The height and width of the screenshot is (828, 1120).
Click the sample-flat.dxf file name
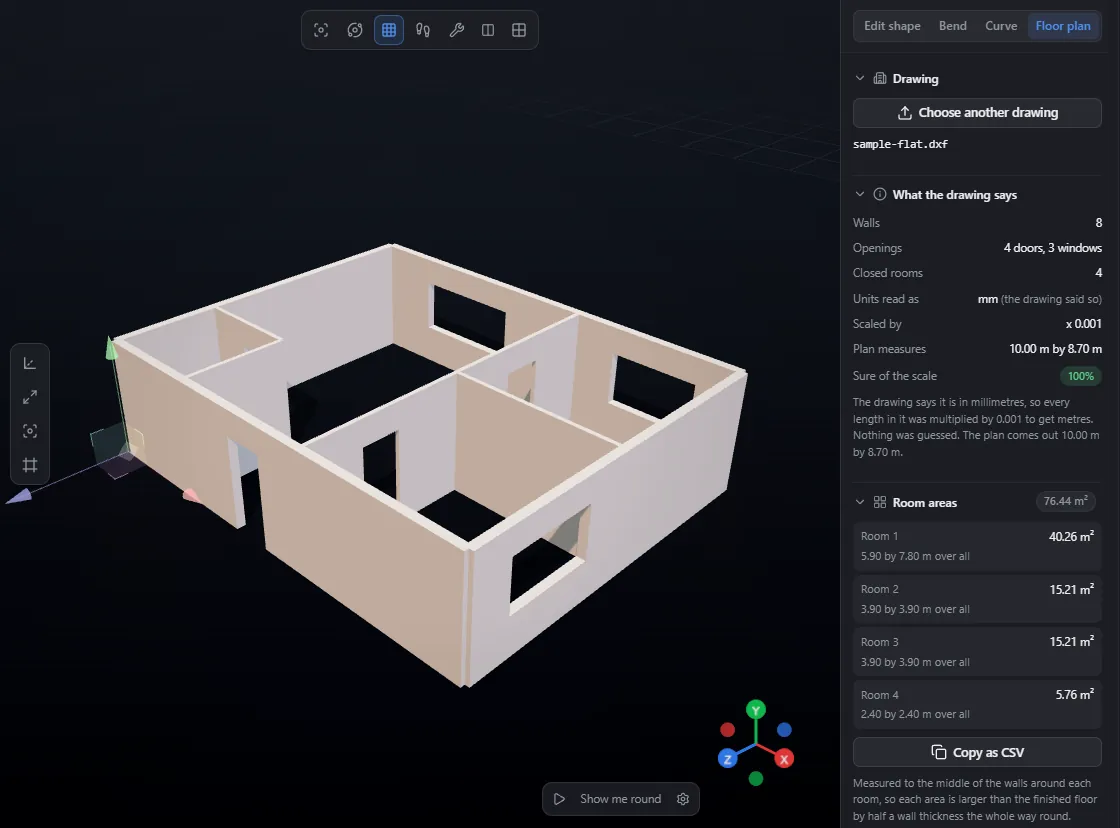900,144
